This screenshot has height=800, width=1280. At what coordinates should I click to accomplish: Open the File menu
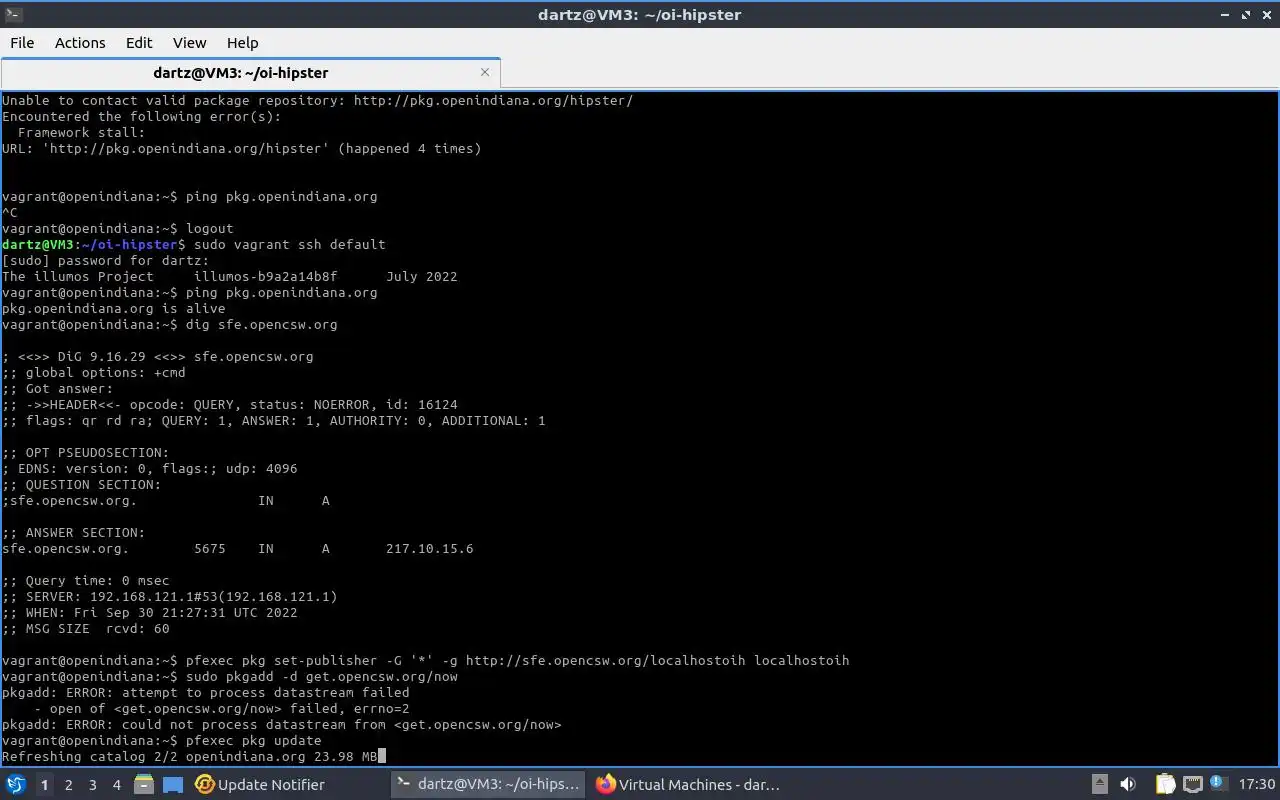(22, 43)
